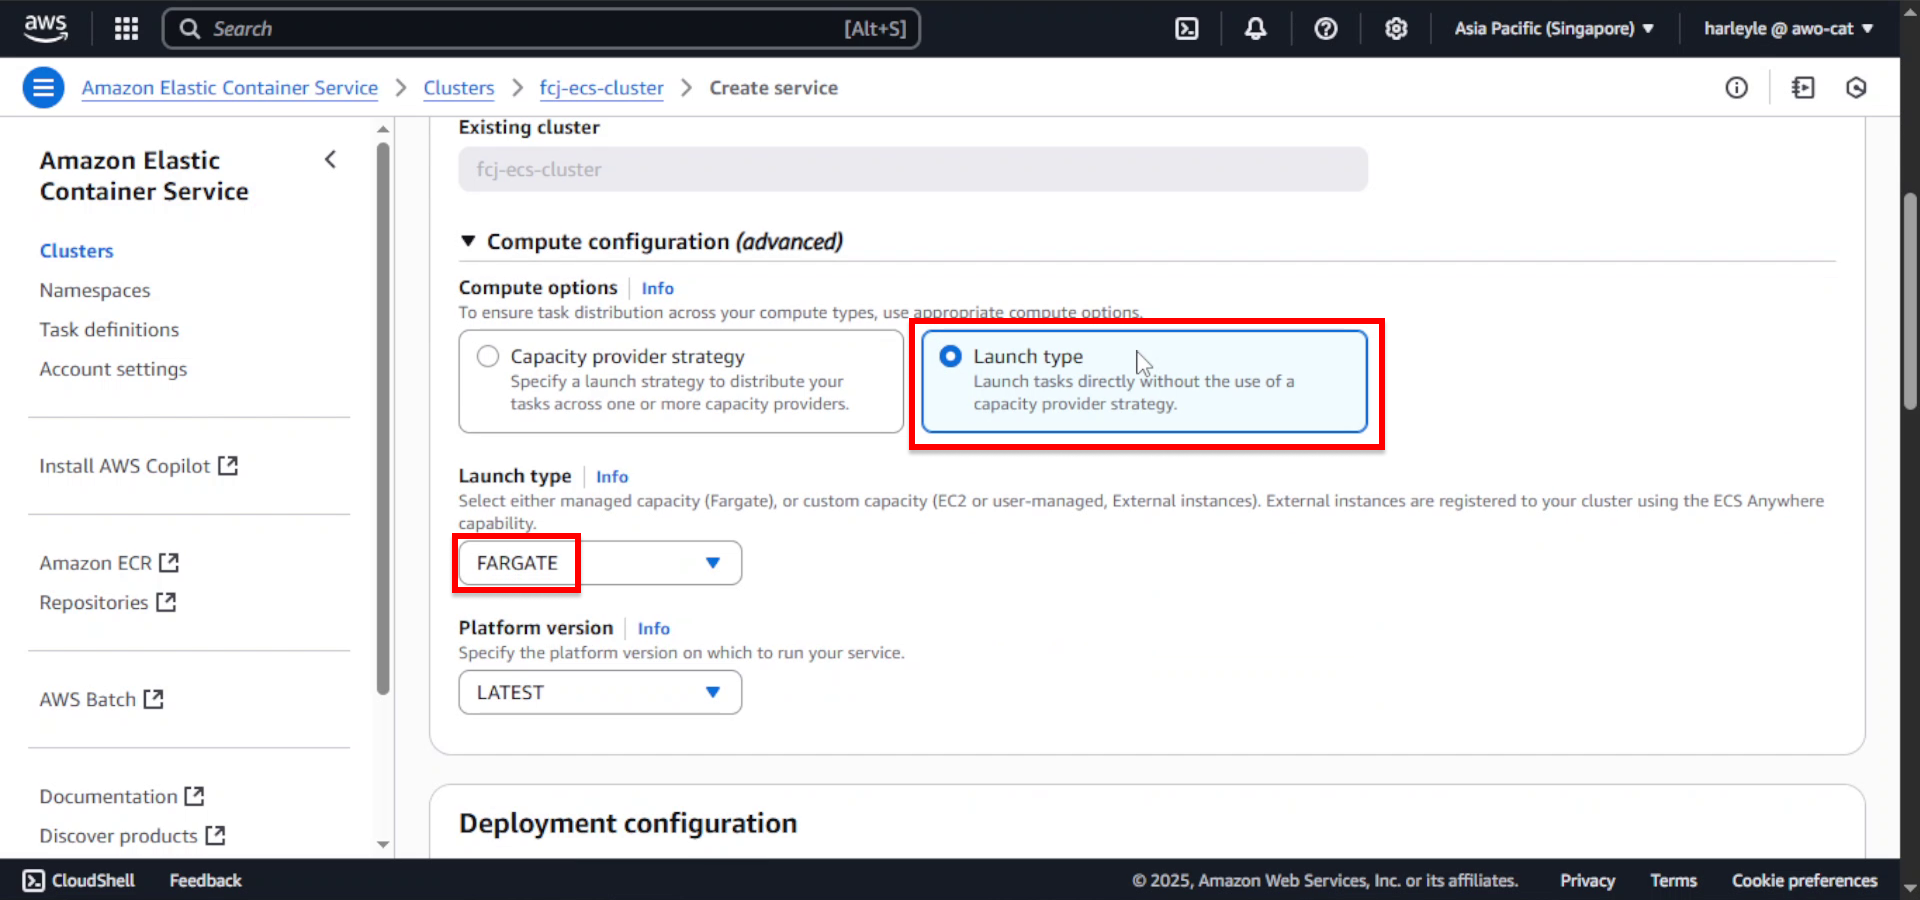The image size is (1920, 900).
Task: Click the Create service breadcrumb text
Action: [x=773, y=88]
